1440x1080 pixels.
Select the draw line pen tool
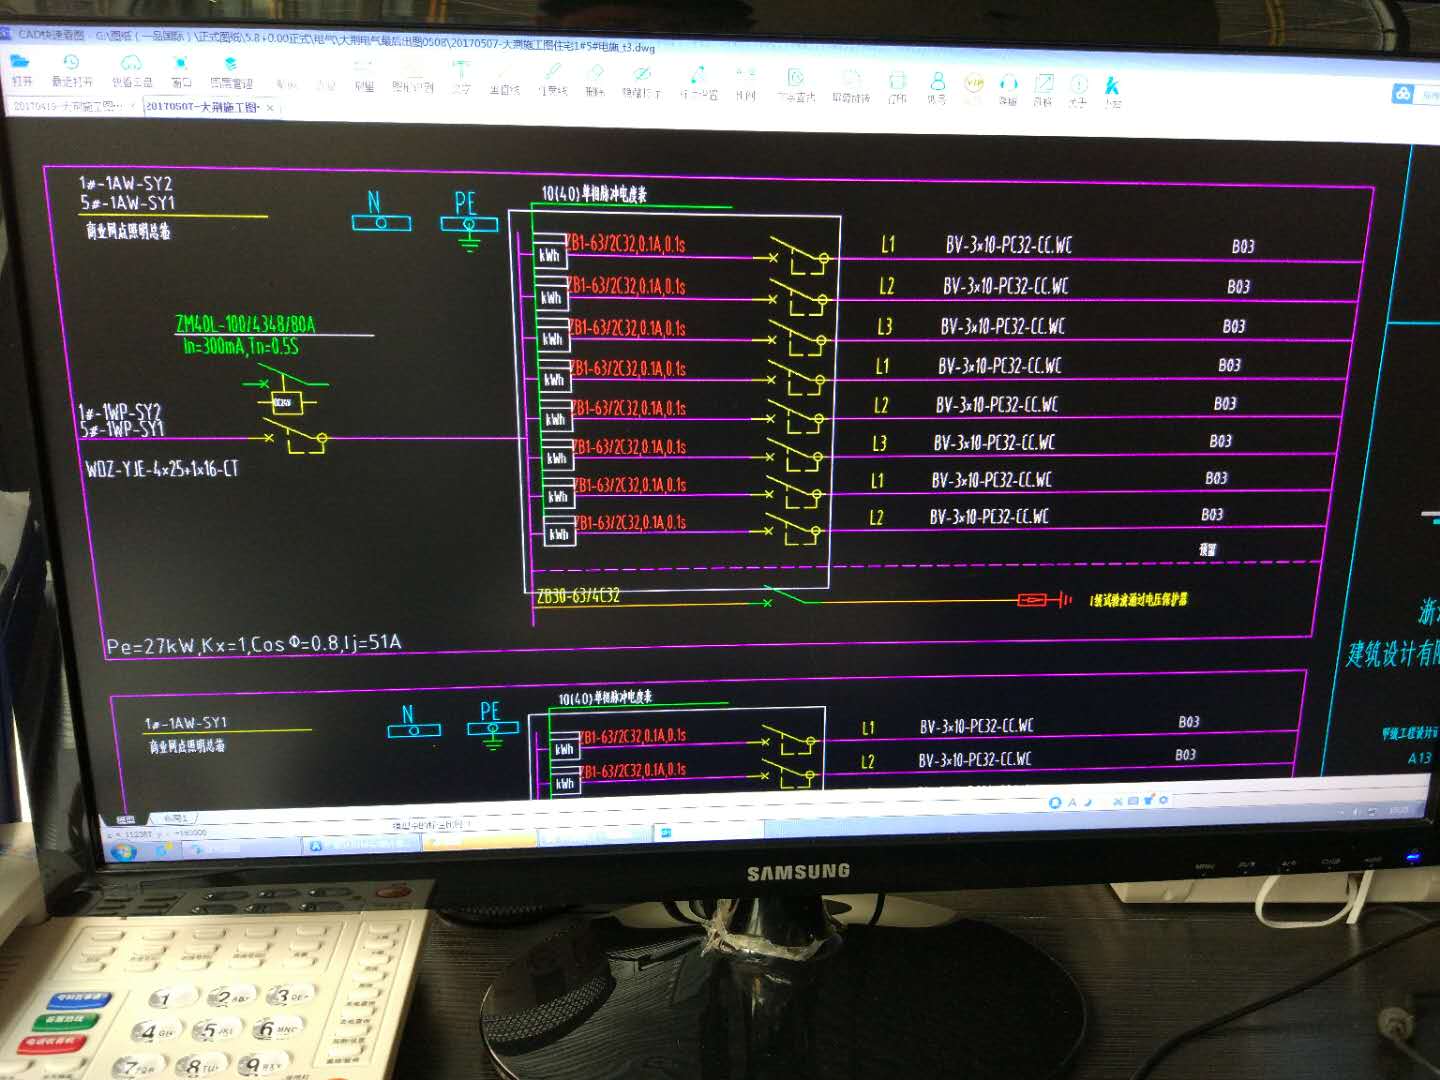click(x=552, y=71)
